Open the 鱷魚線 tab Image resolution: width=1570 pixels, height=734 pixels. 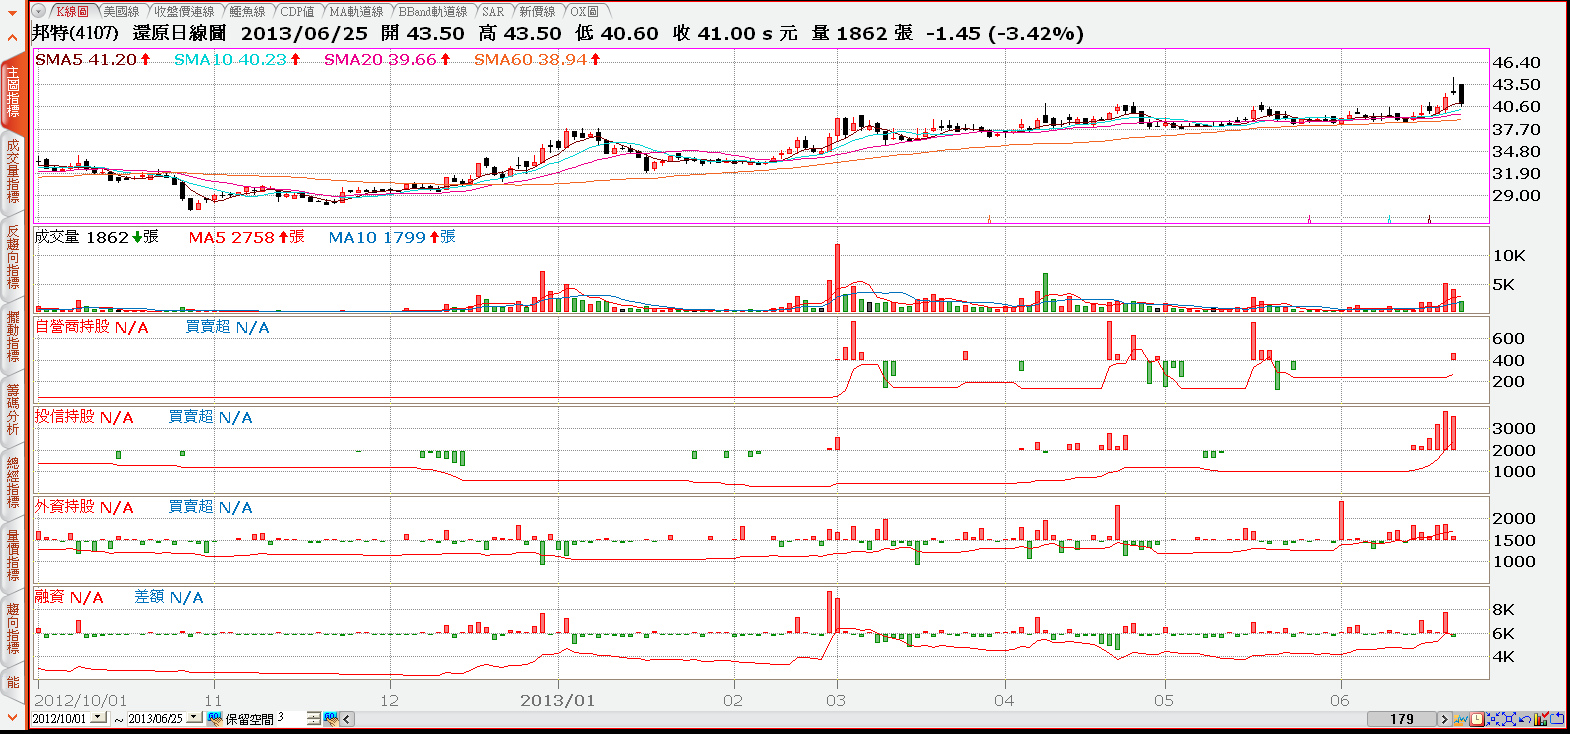[247, 12]
